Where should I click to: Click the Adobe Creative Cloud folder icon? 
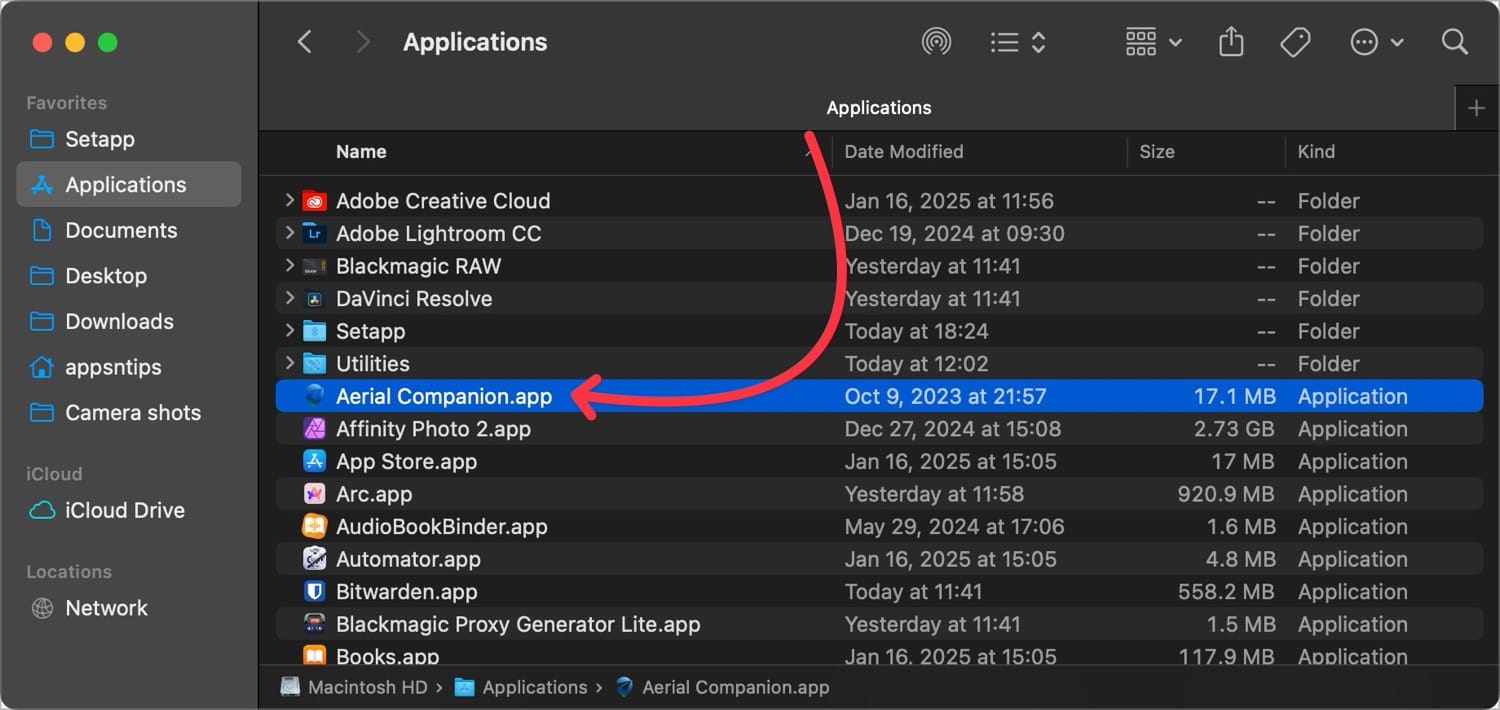click(x=315, y=201)
